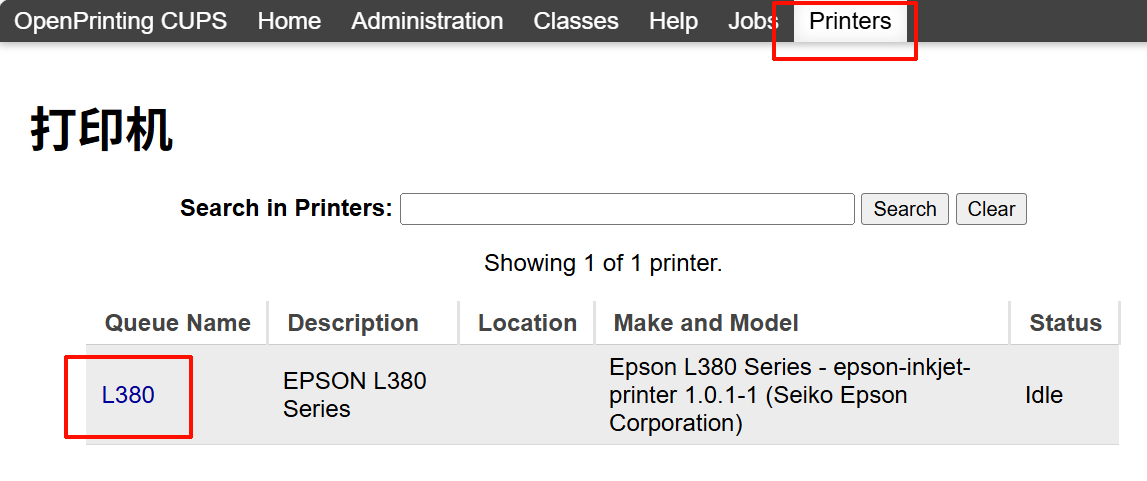The height and width of the screenshot is (481, 1147).
Task: View the Jobs tab
Action: [750, 21]
